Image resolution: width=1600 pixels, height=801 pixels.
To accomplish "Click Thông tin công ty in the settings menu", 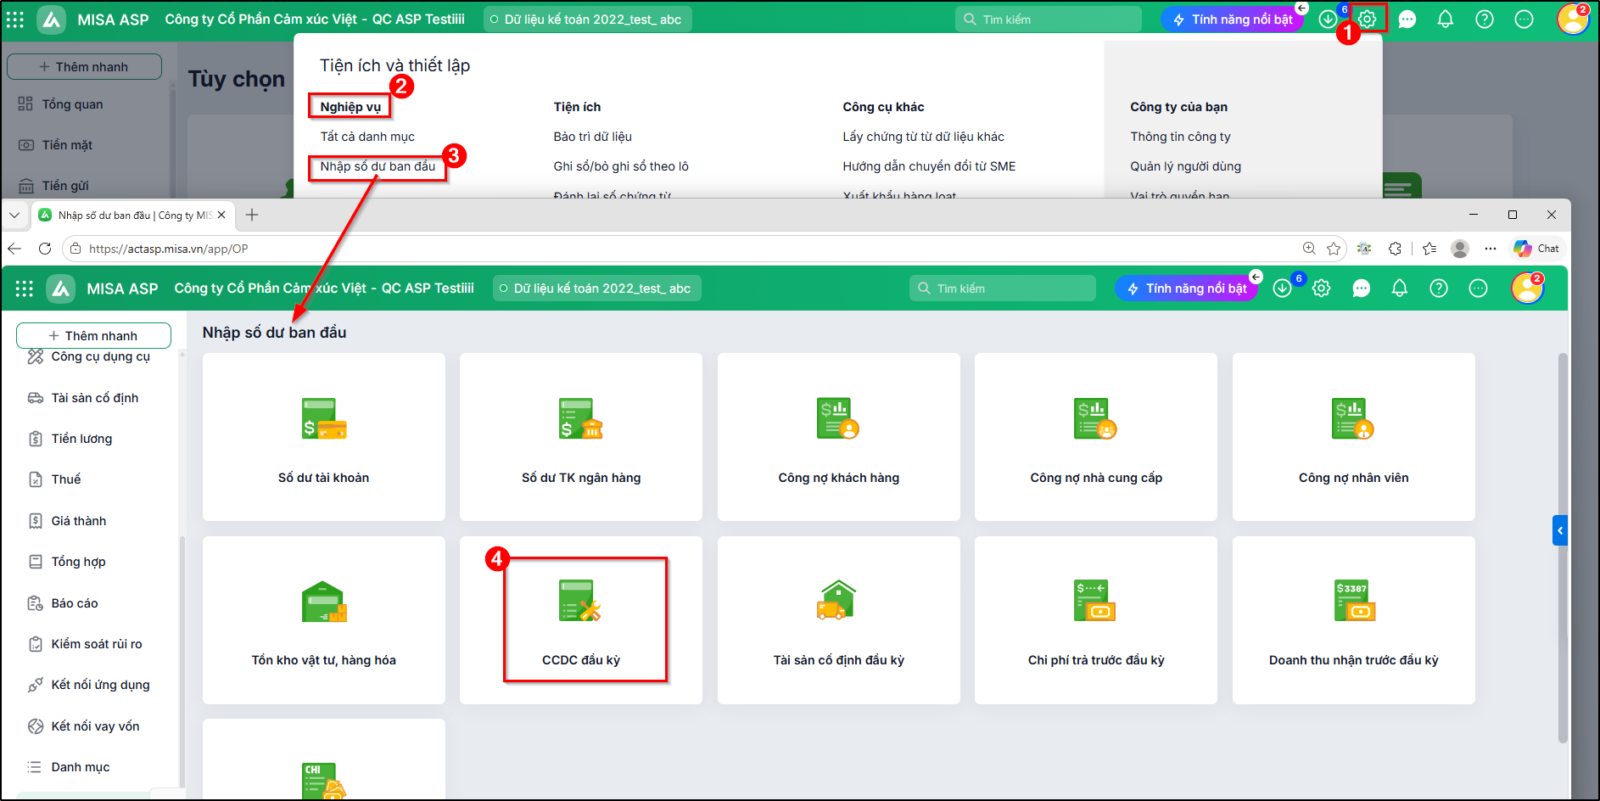I will coord(1180,137).
